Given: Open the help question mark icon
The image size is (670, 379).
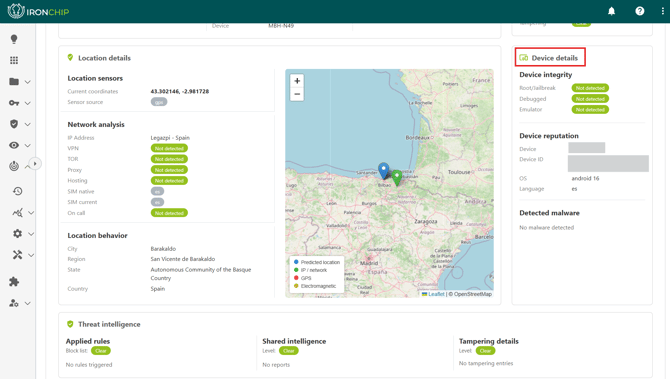Looking at the screenshot, I should click(x=640, y=11).
